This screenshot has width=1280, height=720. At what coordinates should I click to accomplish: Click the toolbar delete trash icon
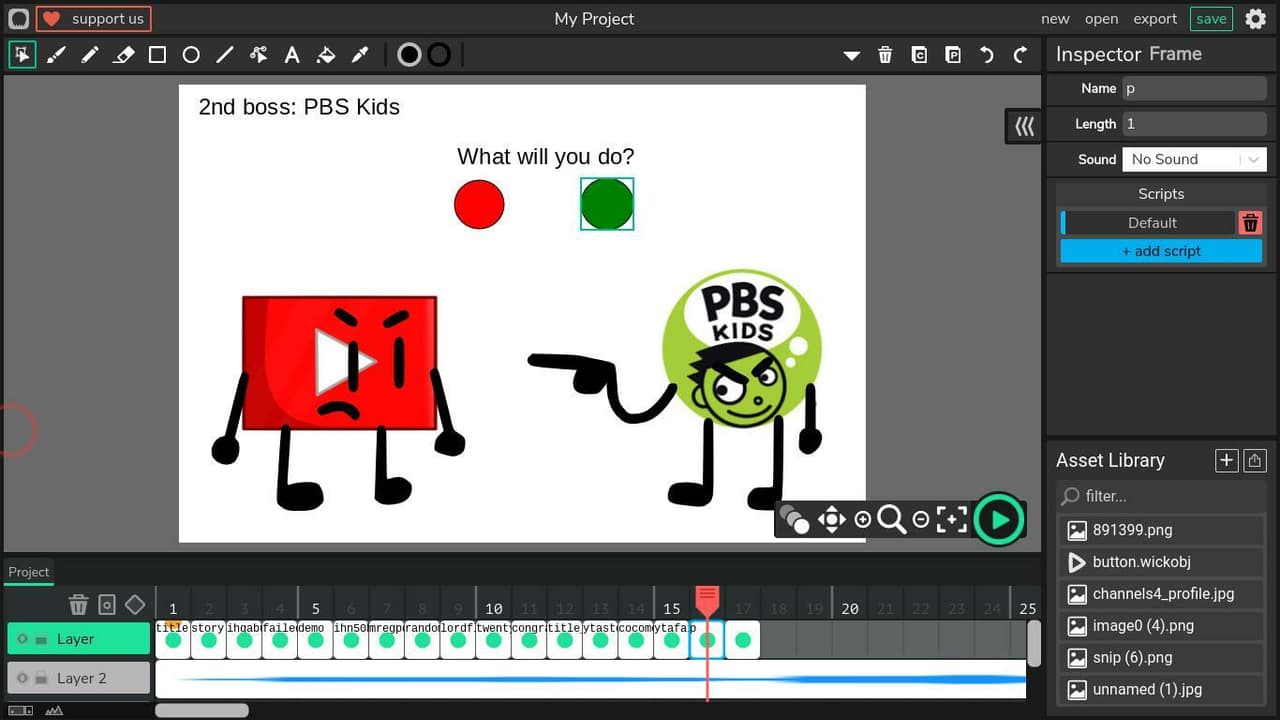point(885,55)
